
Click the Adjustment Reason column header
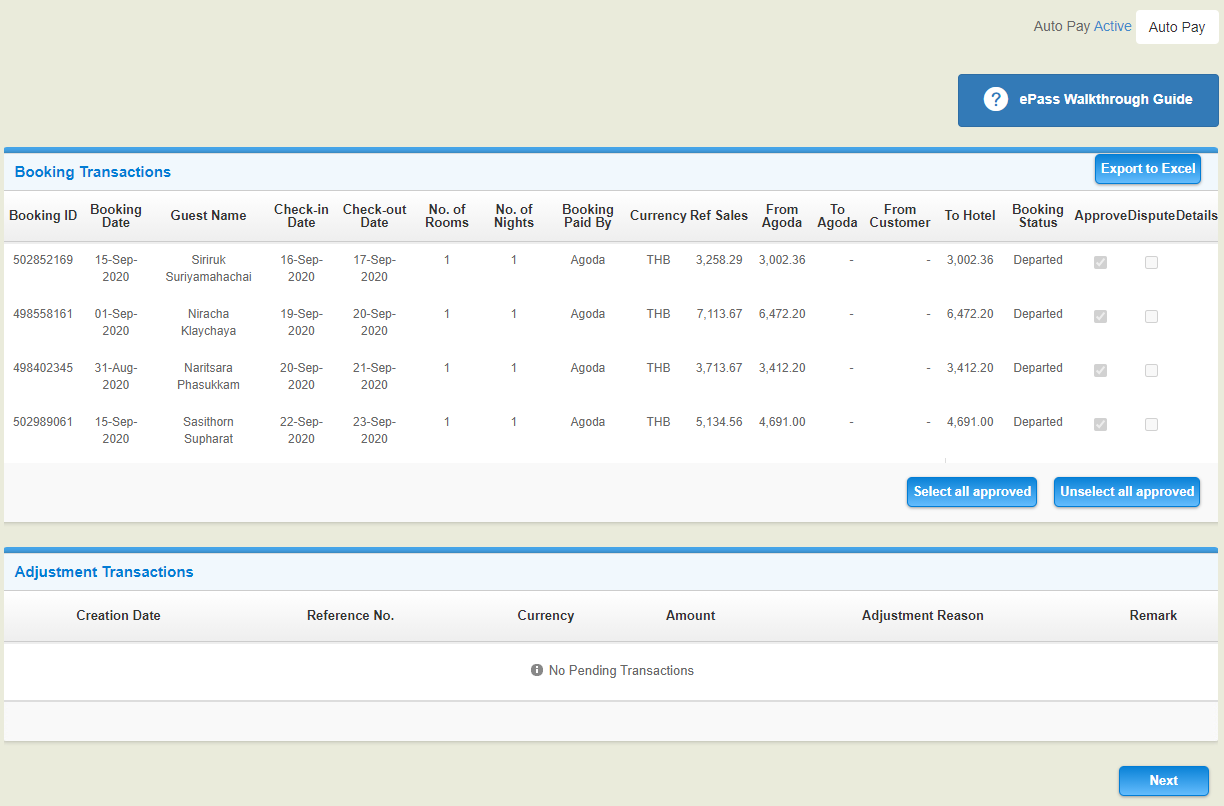pos(922,616)
